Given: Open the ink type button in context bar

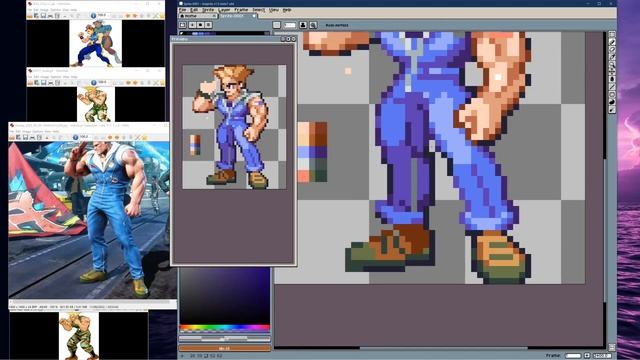Looking at the screenshot, I should click(x=303, y=25).
